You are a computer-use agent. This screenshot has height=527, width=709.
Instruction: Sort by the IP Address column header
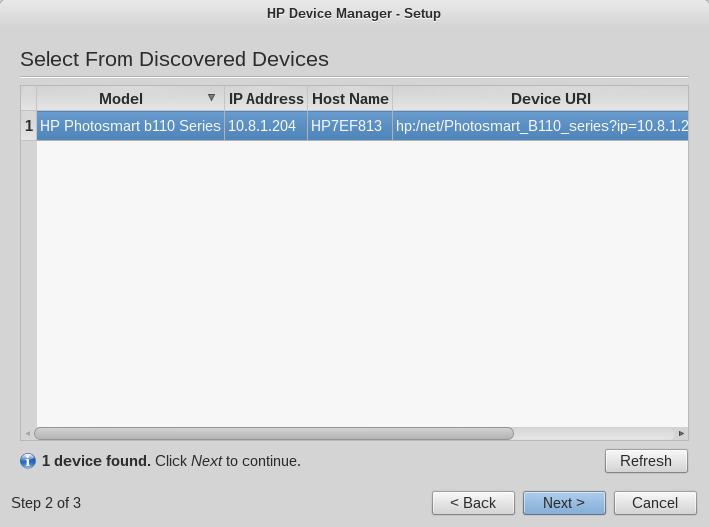[266, 99]
